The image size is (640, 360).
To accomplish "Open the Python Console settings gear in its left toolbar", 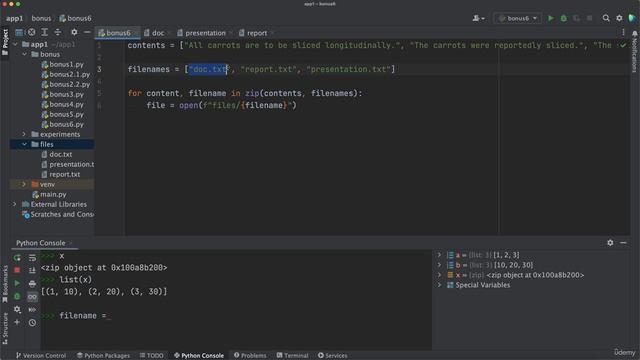I will 17,309.
